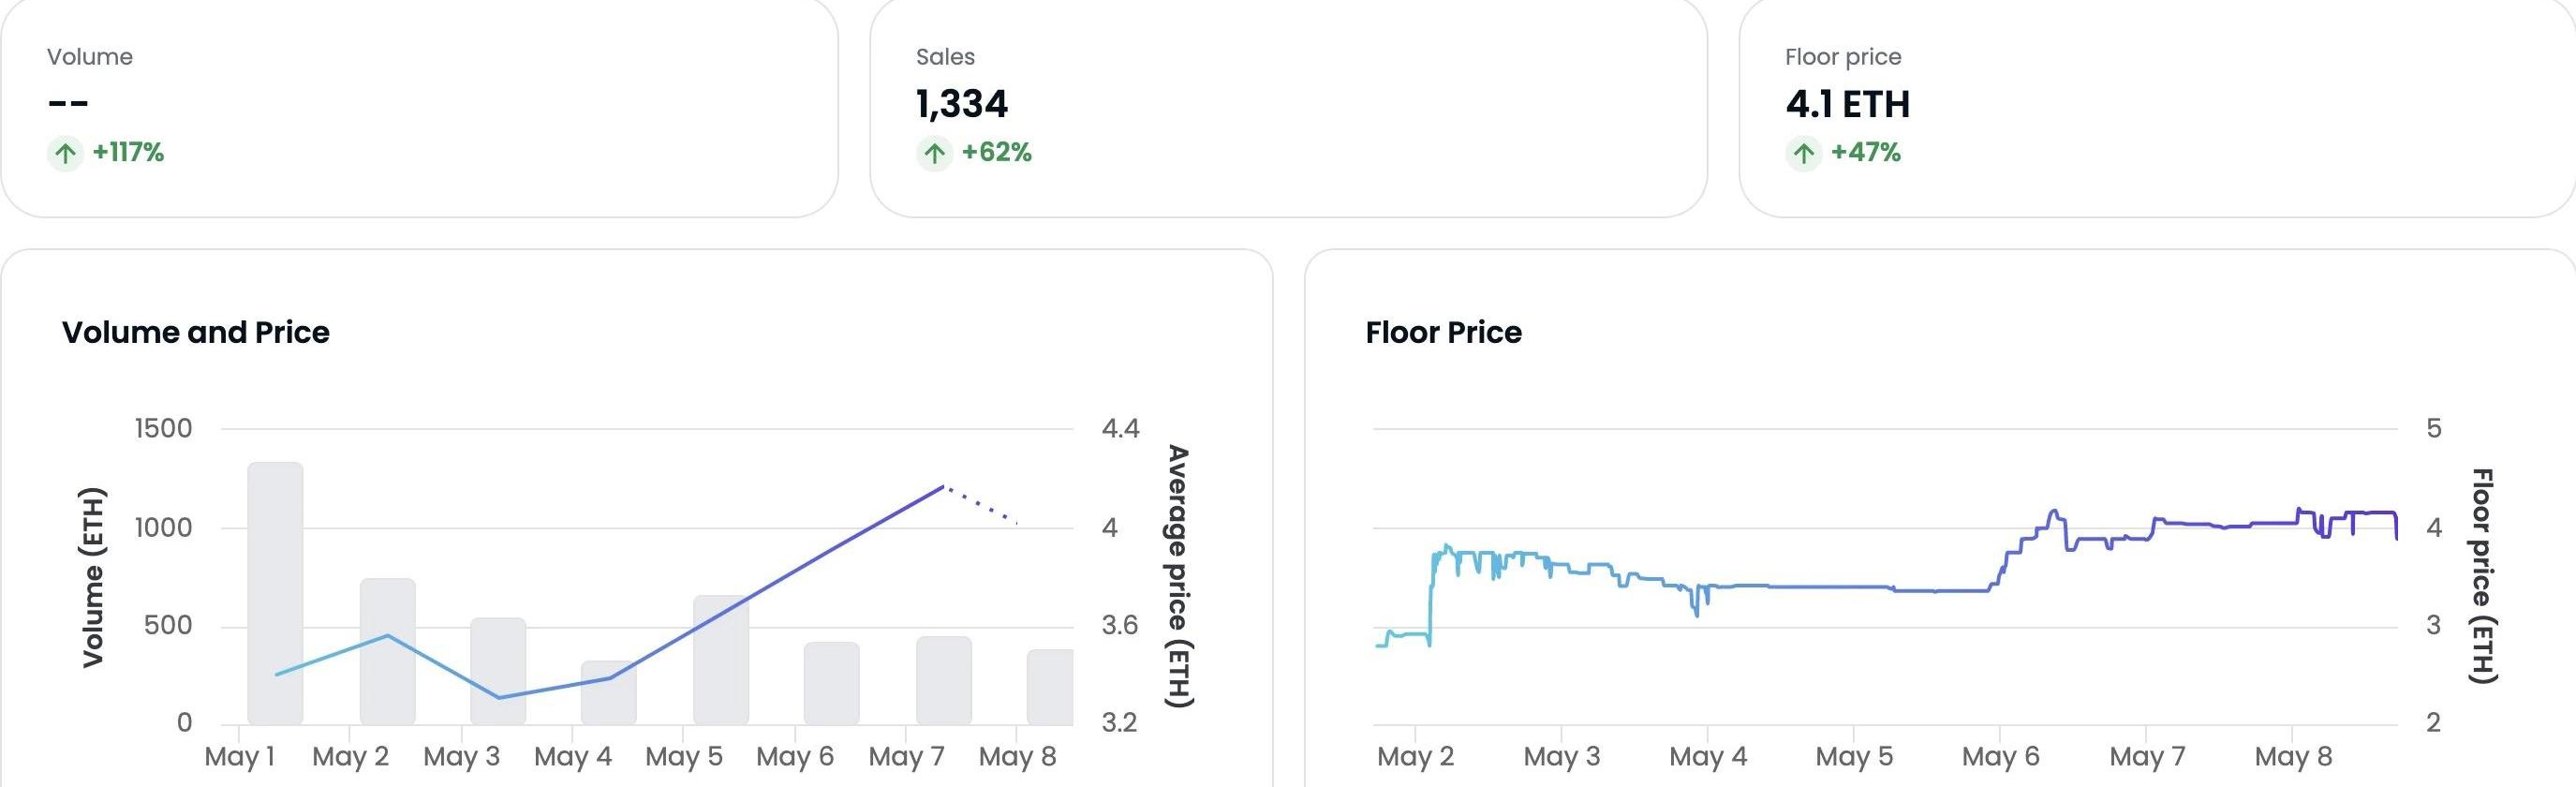Click the dotted segment of the average price line

point(982,506)
